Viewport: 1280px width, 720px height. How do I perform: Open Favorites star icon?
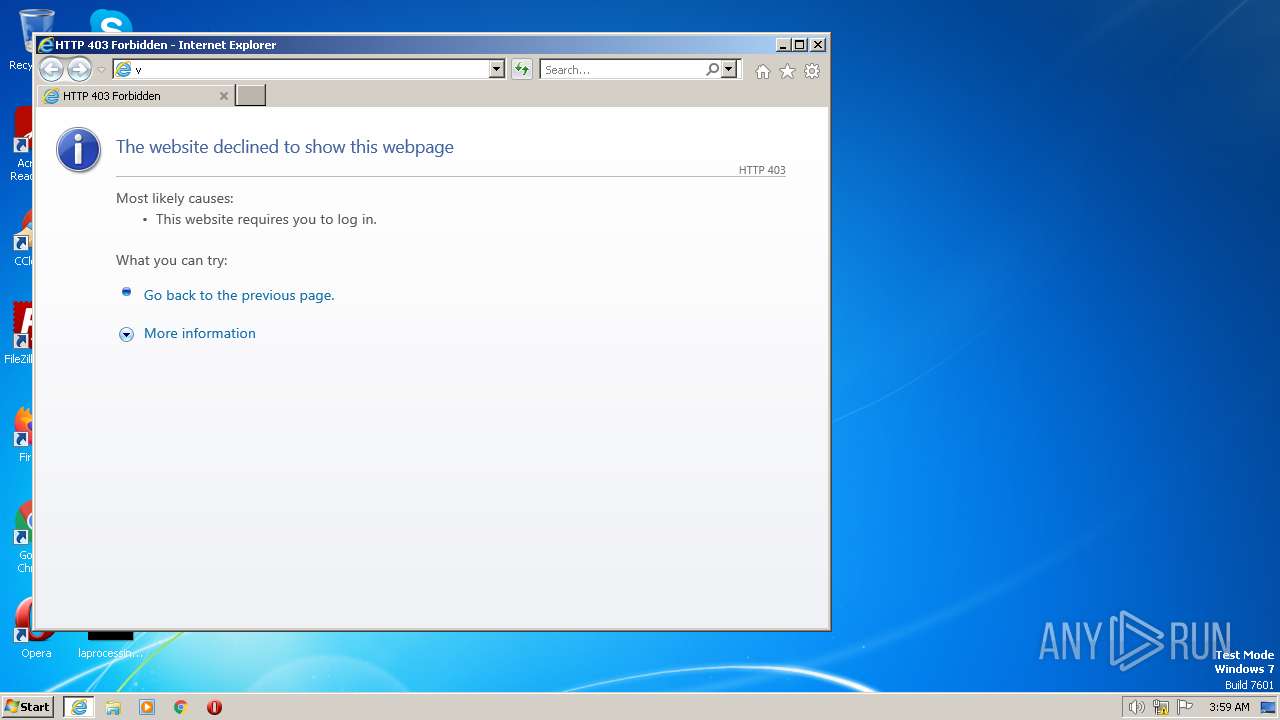pyautogui.click(x=787, y=71)
